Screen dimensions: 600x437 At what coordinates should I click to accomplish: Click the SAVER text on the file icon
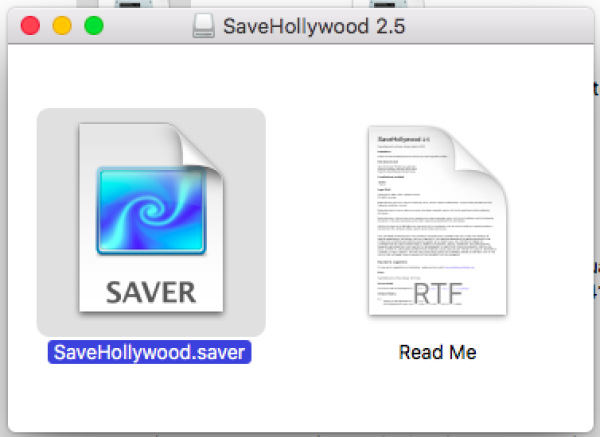[x=152, y=293]
